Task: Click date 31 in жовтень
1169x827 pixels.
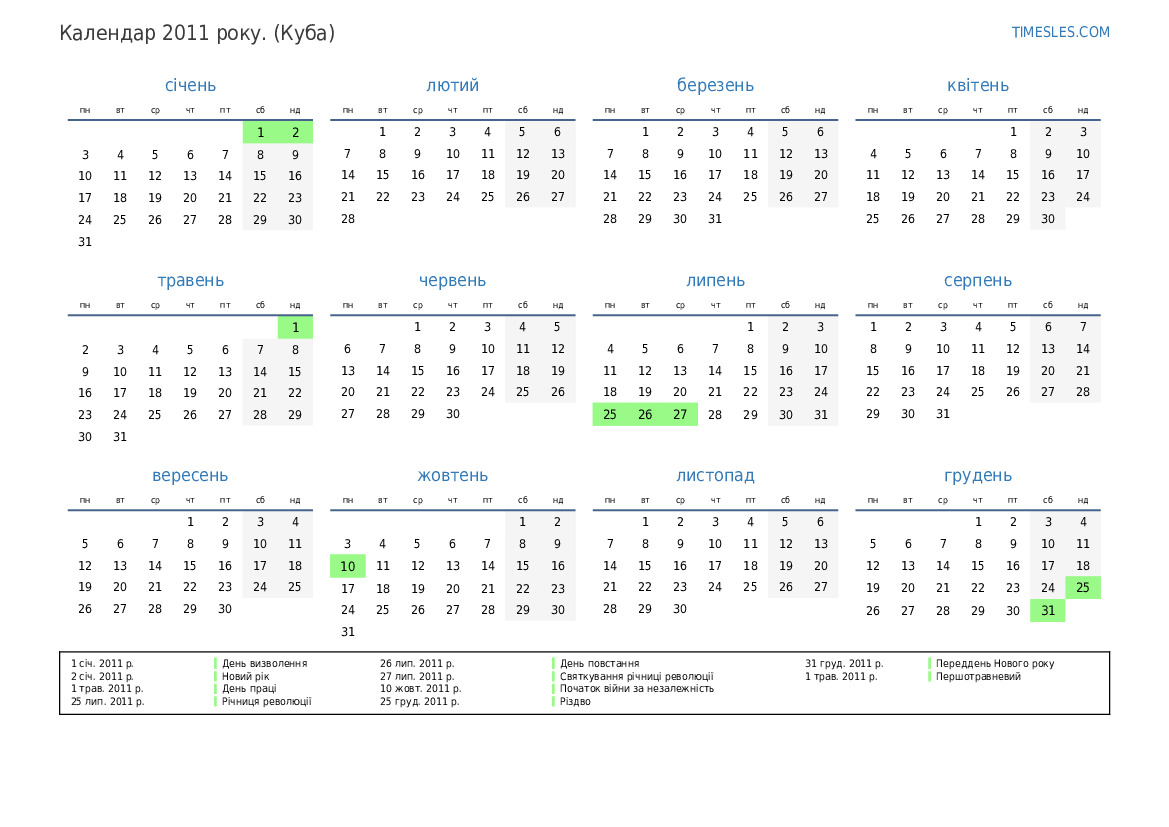Action: click(x=347, y=632)
